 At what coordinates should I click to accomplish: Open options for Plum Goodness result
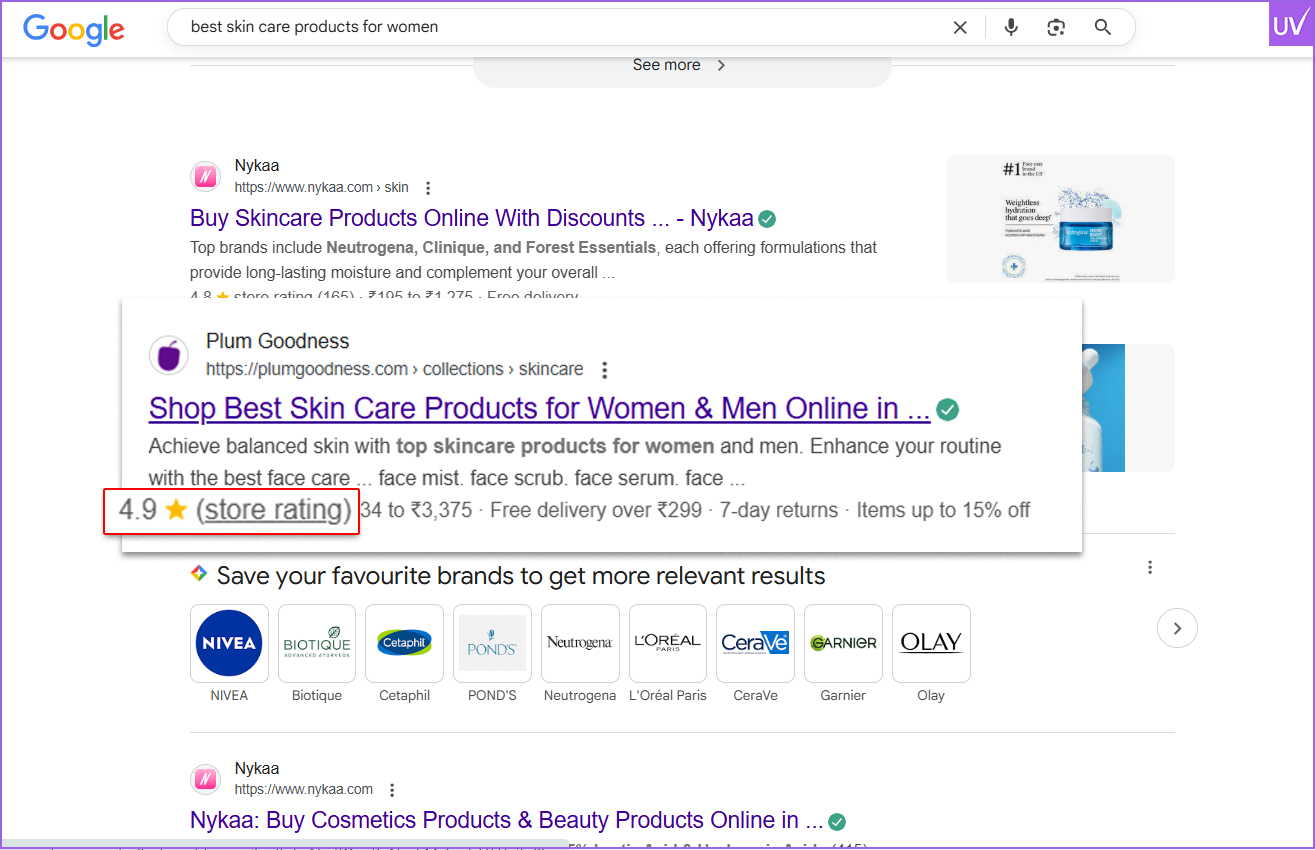(604, 370)
